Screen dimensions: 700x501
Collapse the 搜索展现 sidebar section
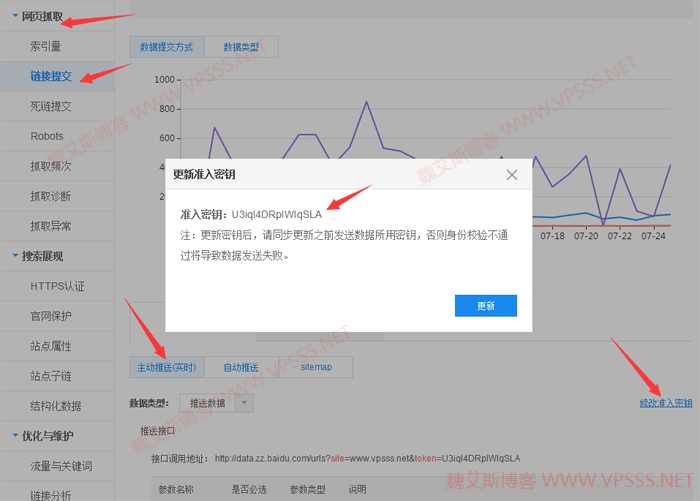pyautogui.click(x=40, y=256)
